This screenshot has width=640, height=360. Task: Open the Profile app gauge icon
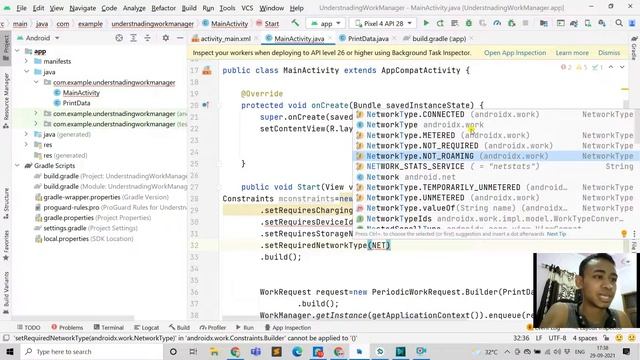[x=497, y=23]
